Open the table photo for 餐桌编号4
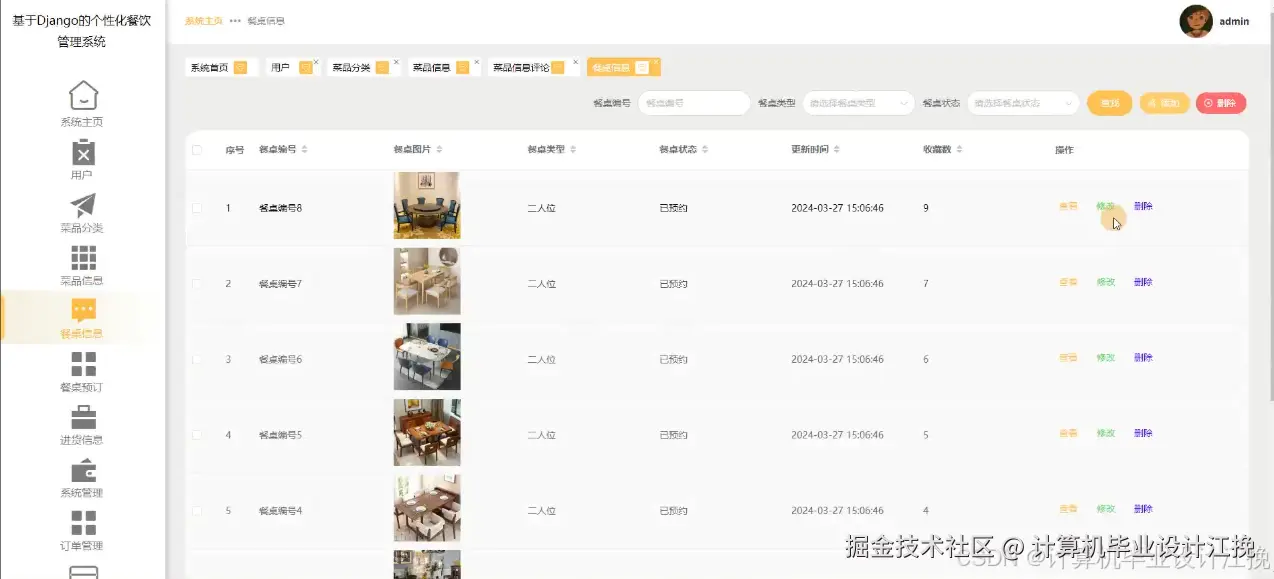 (x=427, y=509)
